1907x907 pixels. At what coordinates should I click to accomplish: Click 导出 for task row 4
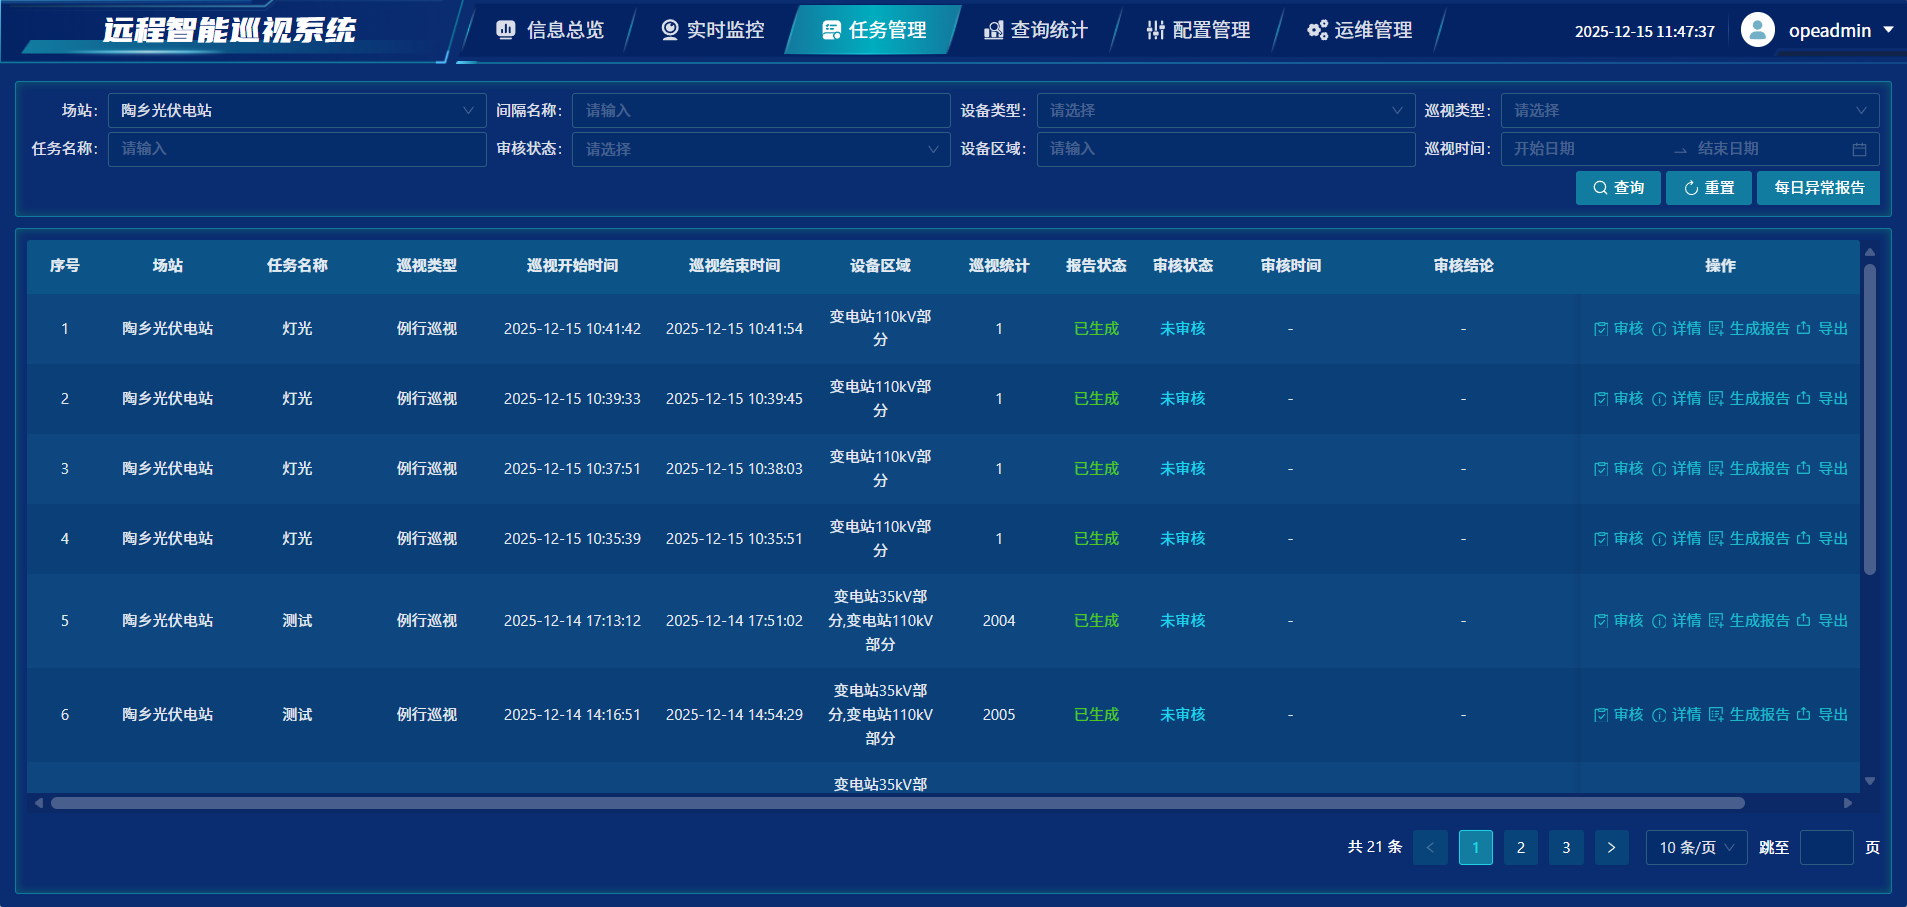click(x=1822, y=539)
